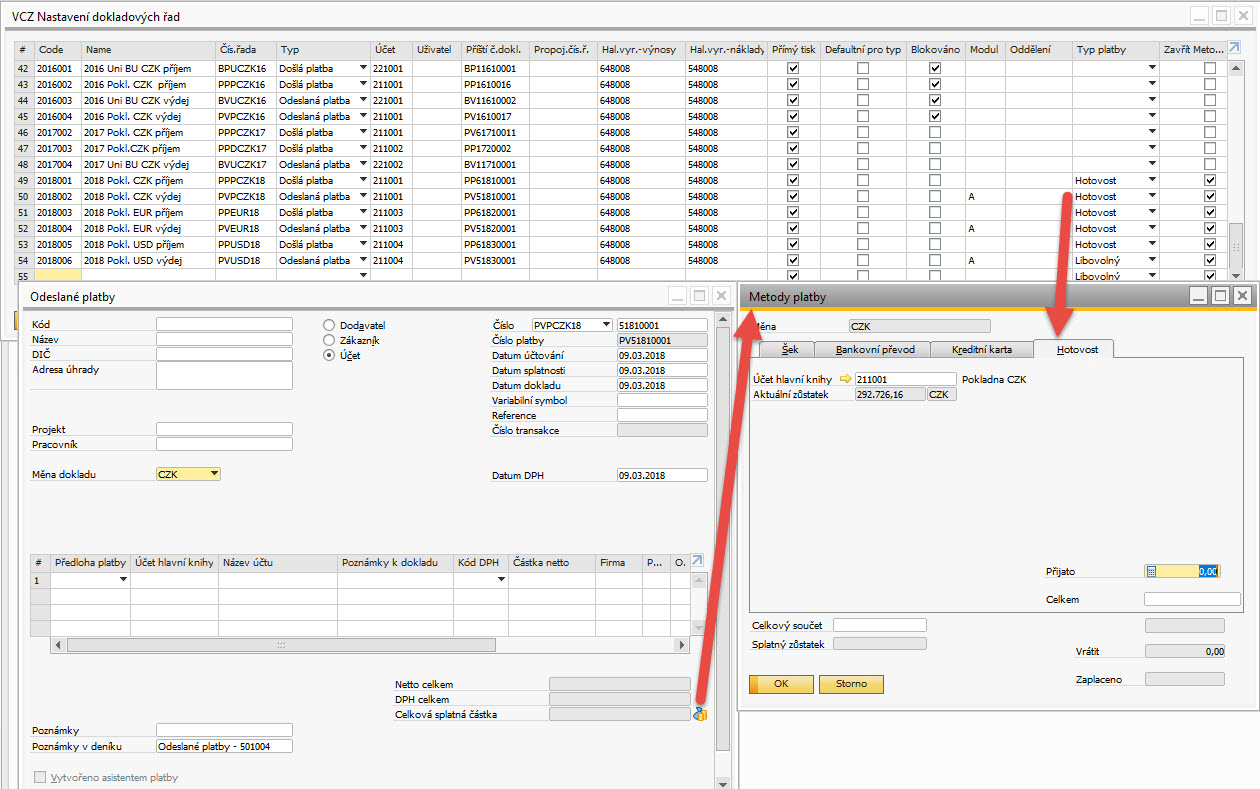The image size is (1260, 789).
Task: Confirm with the OK button
Action: point(781,684)
